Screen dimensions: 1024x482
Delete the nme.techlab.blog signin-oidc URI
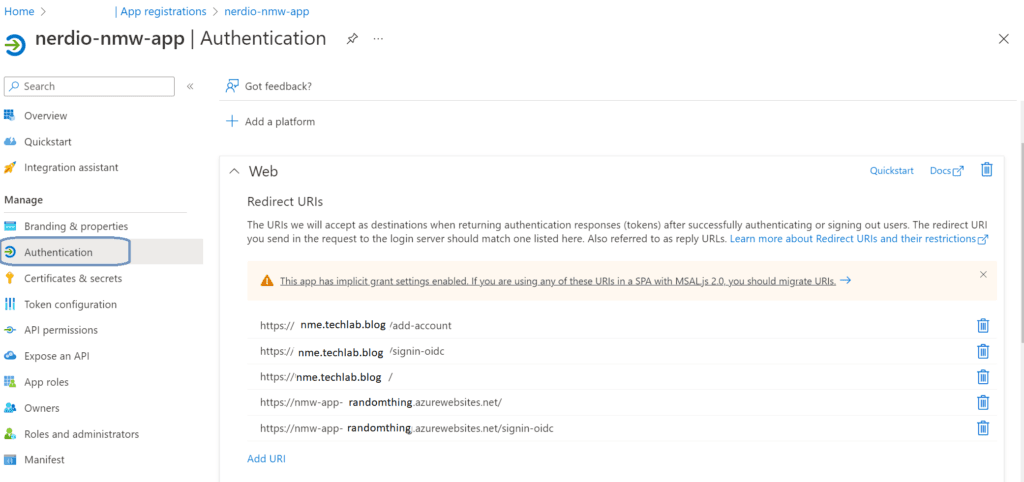tap(982, 351)
